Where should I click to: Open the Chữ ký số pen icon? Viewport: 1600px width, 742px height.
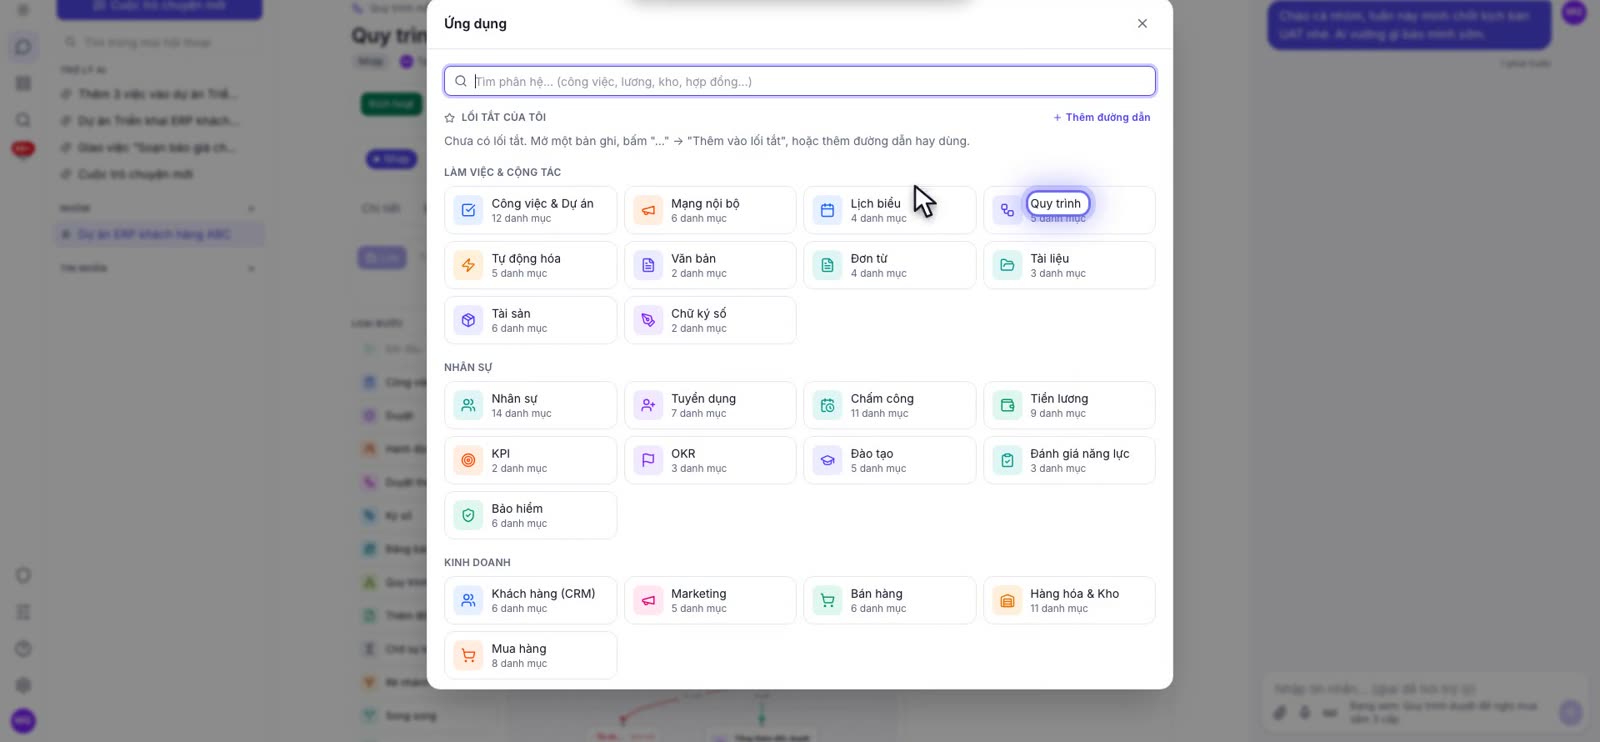point(648,321)
